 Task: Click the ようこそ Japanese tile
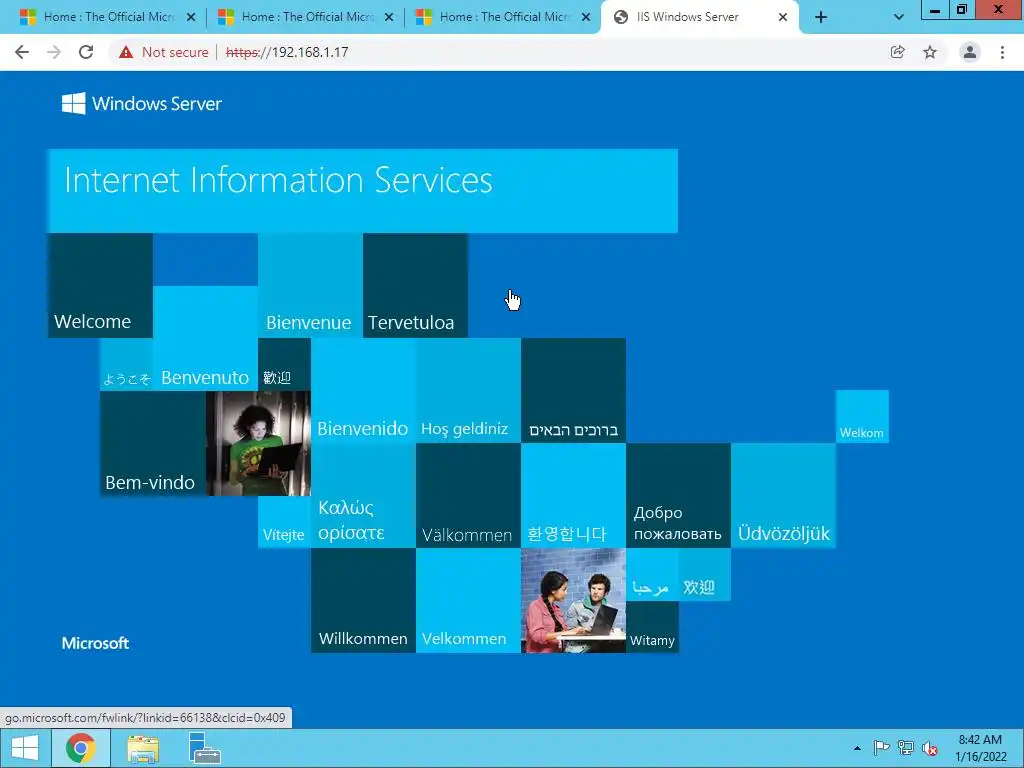126,364
